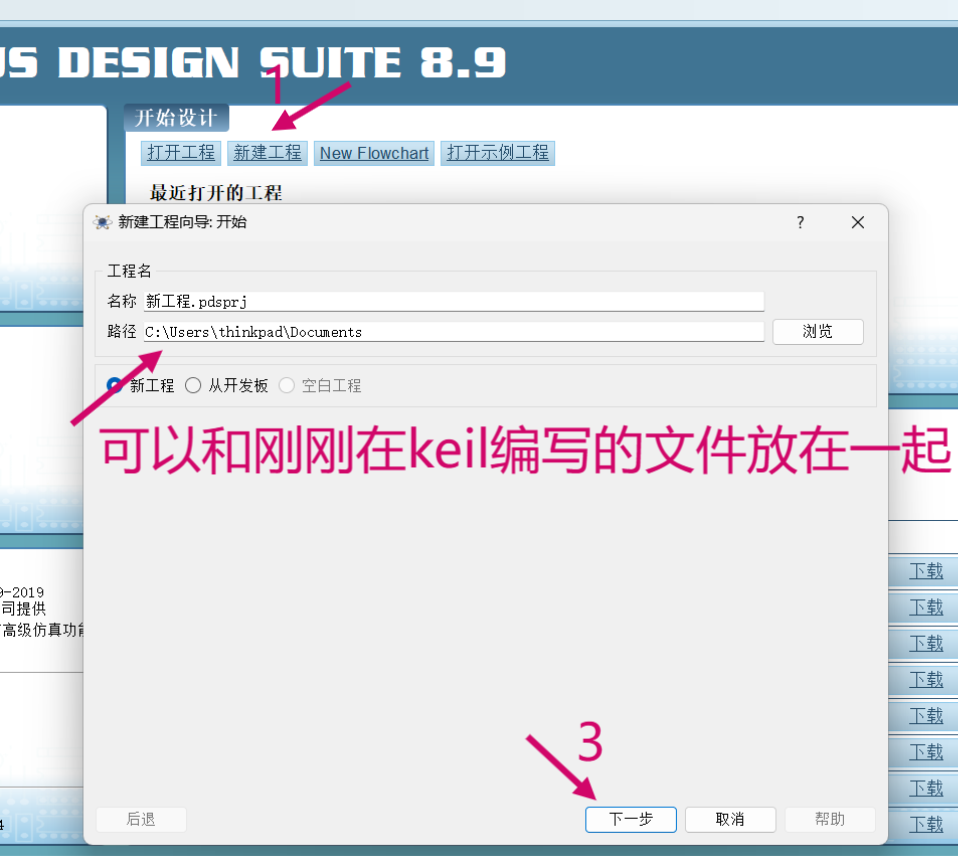Switch to the 开始设计 tab header

pyautogui.click(x=176, y=118)
